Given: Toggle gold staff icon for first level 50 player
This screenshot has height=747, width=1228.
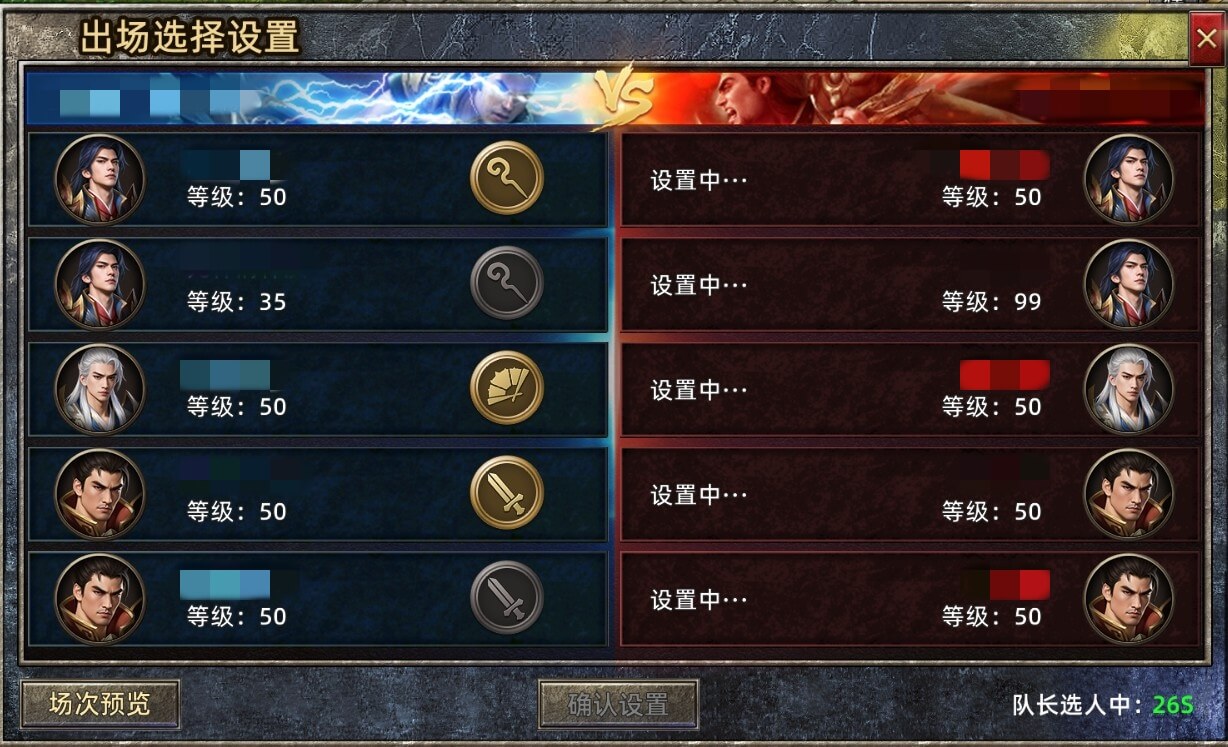Looking at the screenshot, I should click(507, 178).
